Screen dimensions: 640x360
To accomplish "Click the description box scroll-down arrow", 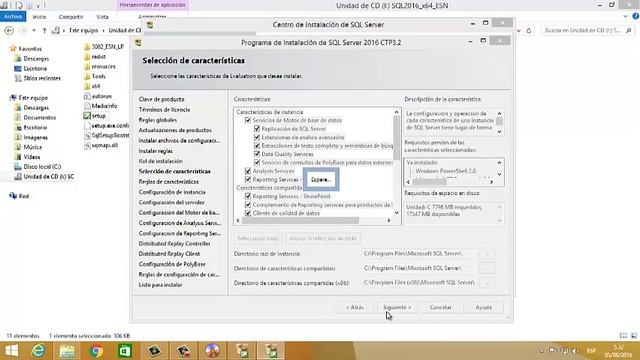I will pos(499,132).
